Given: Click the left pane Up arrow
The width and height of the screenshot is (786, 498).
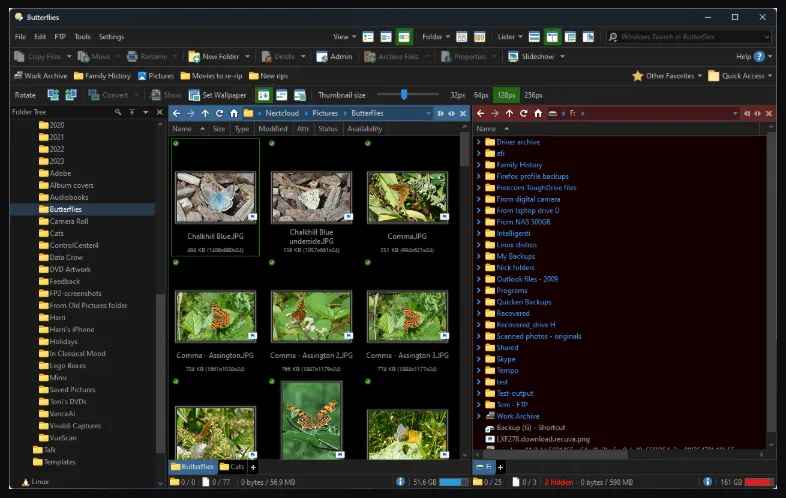Looking at the screenshot, I should pos(205,113).
